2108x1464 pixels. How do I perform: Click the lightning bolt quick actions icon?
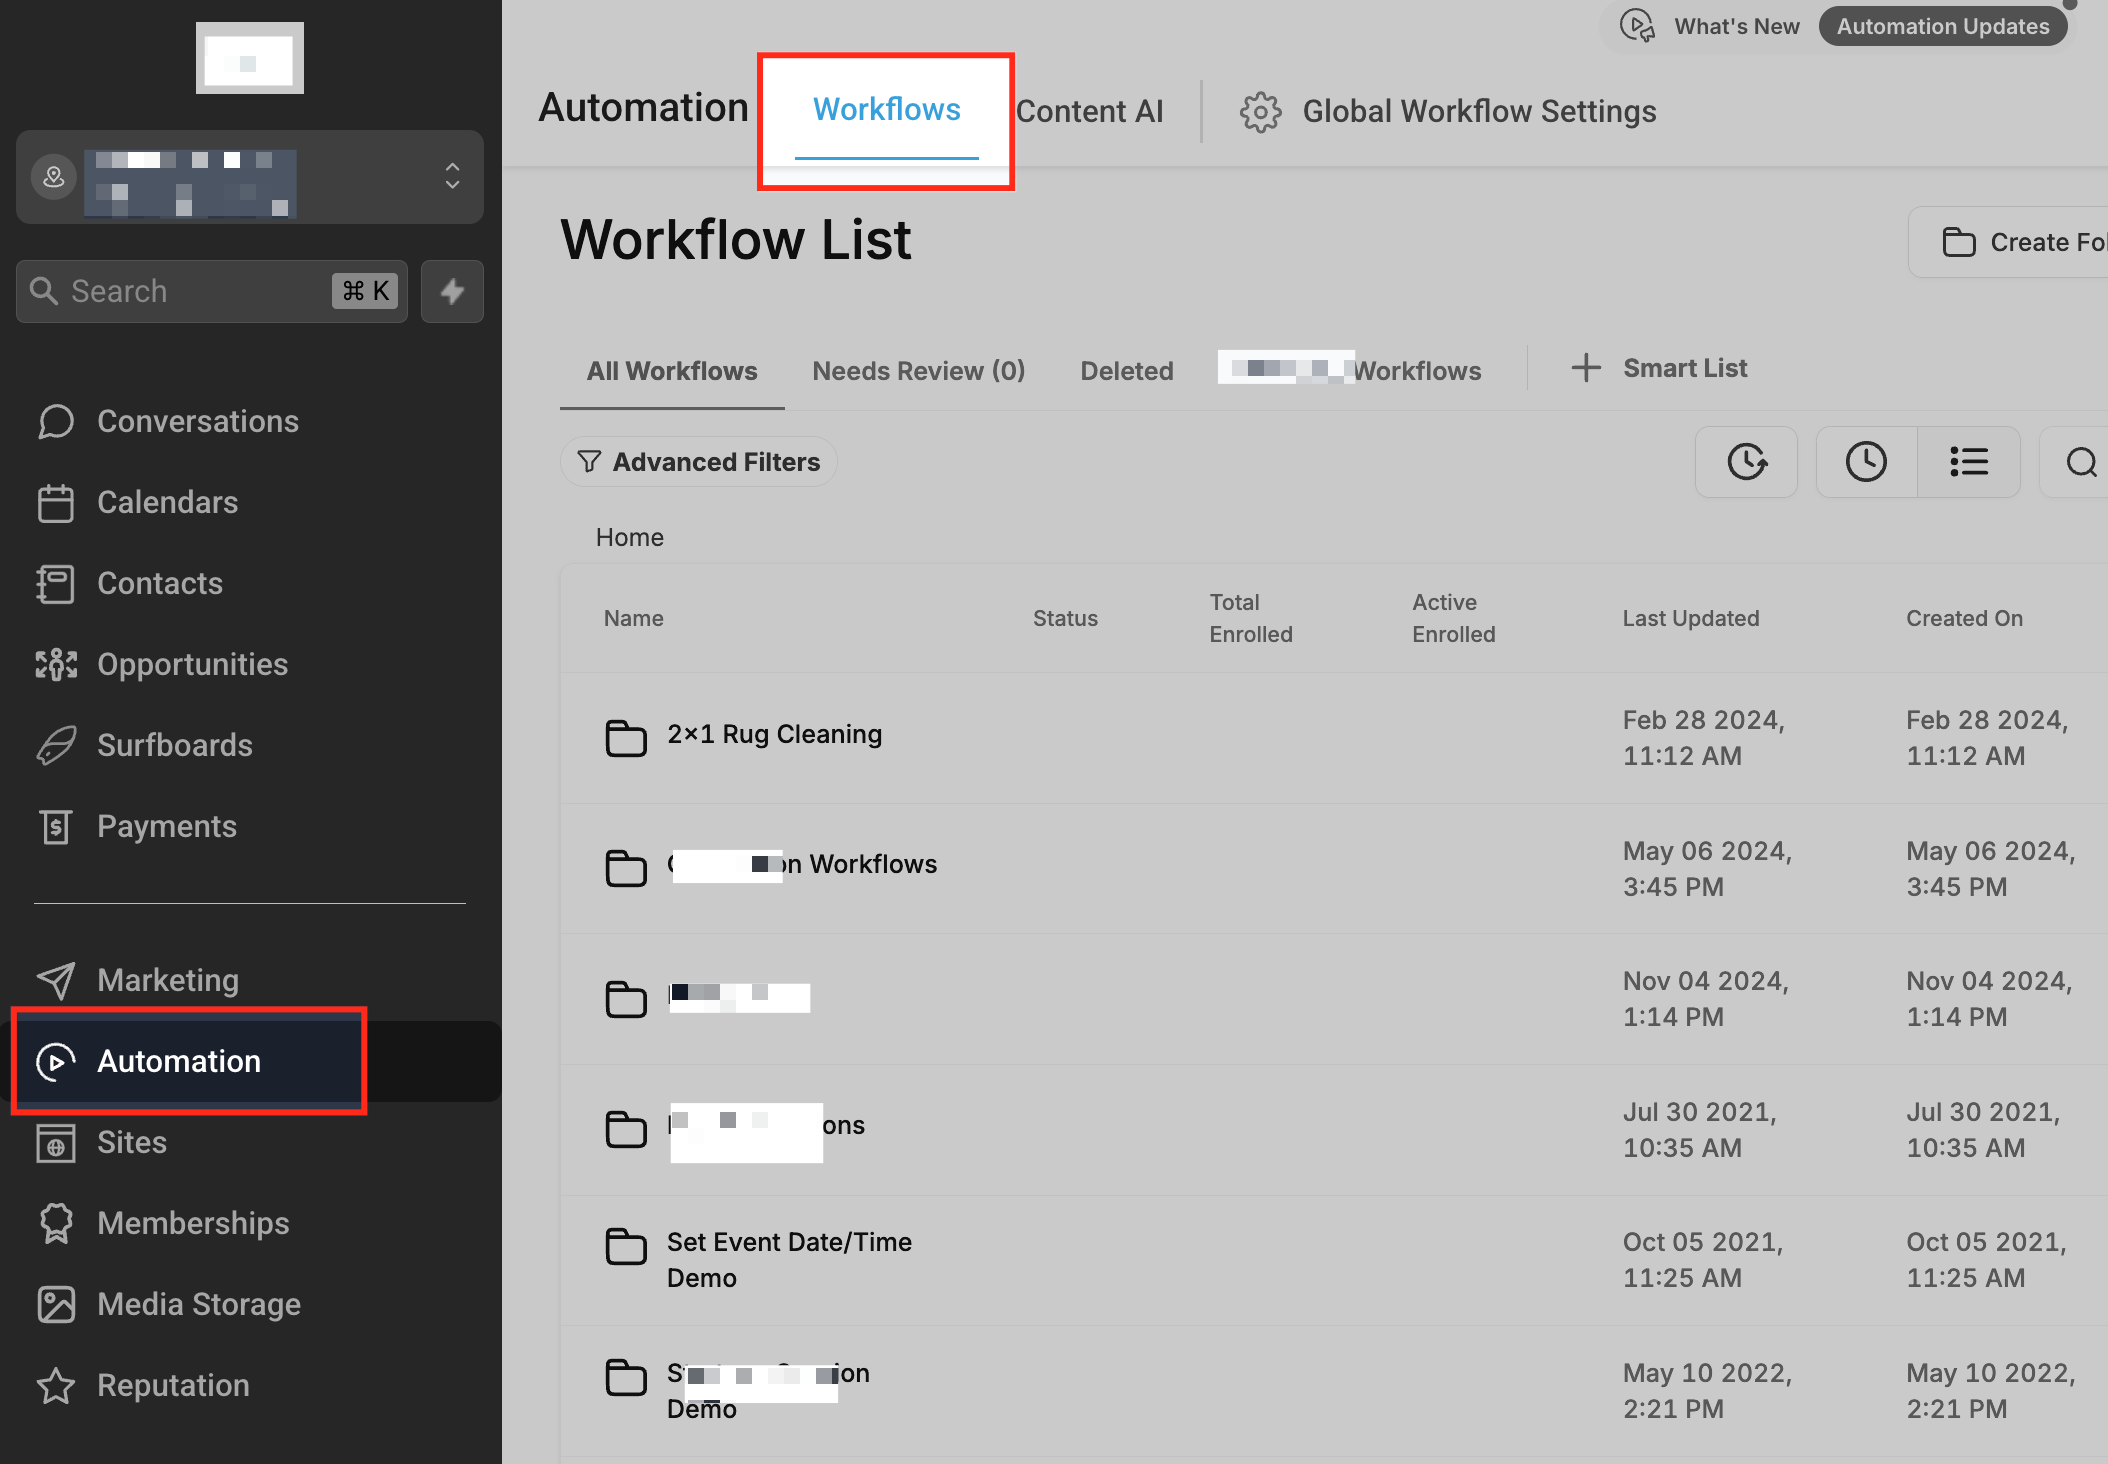[x=452, y=291]
